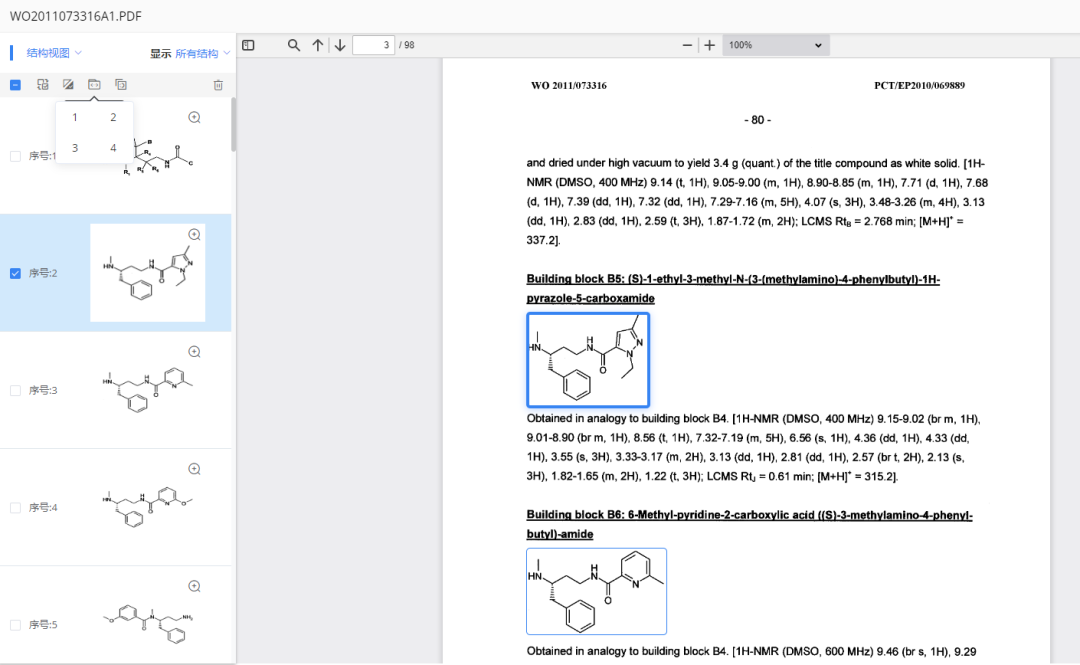
Task: Untick the checkbox for 序号:2
Action: tap(15, 274)
